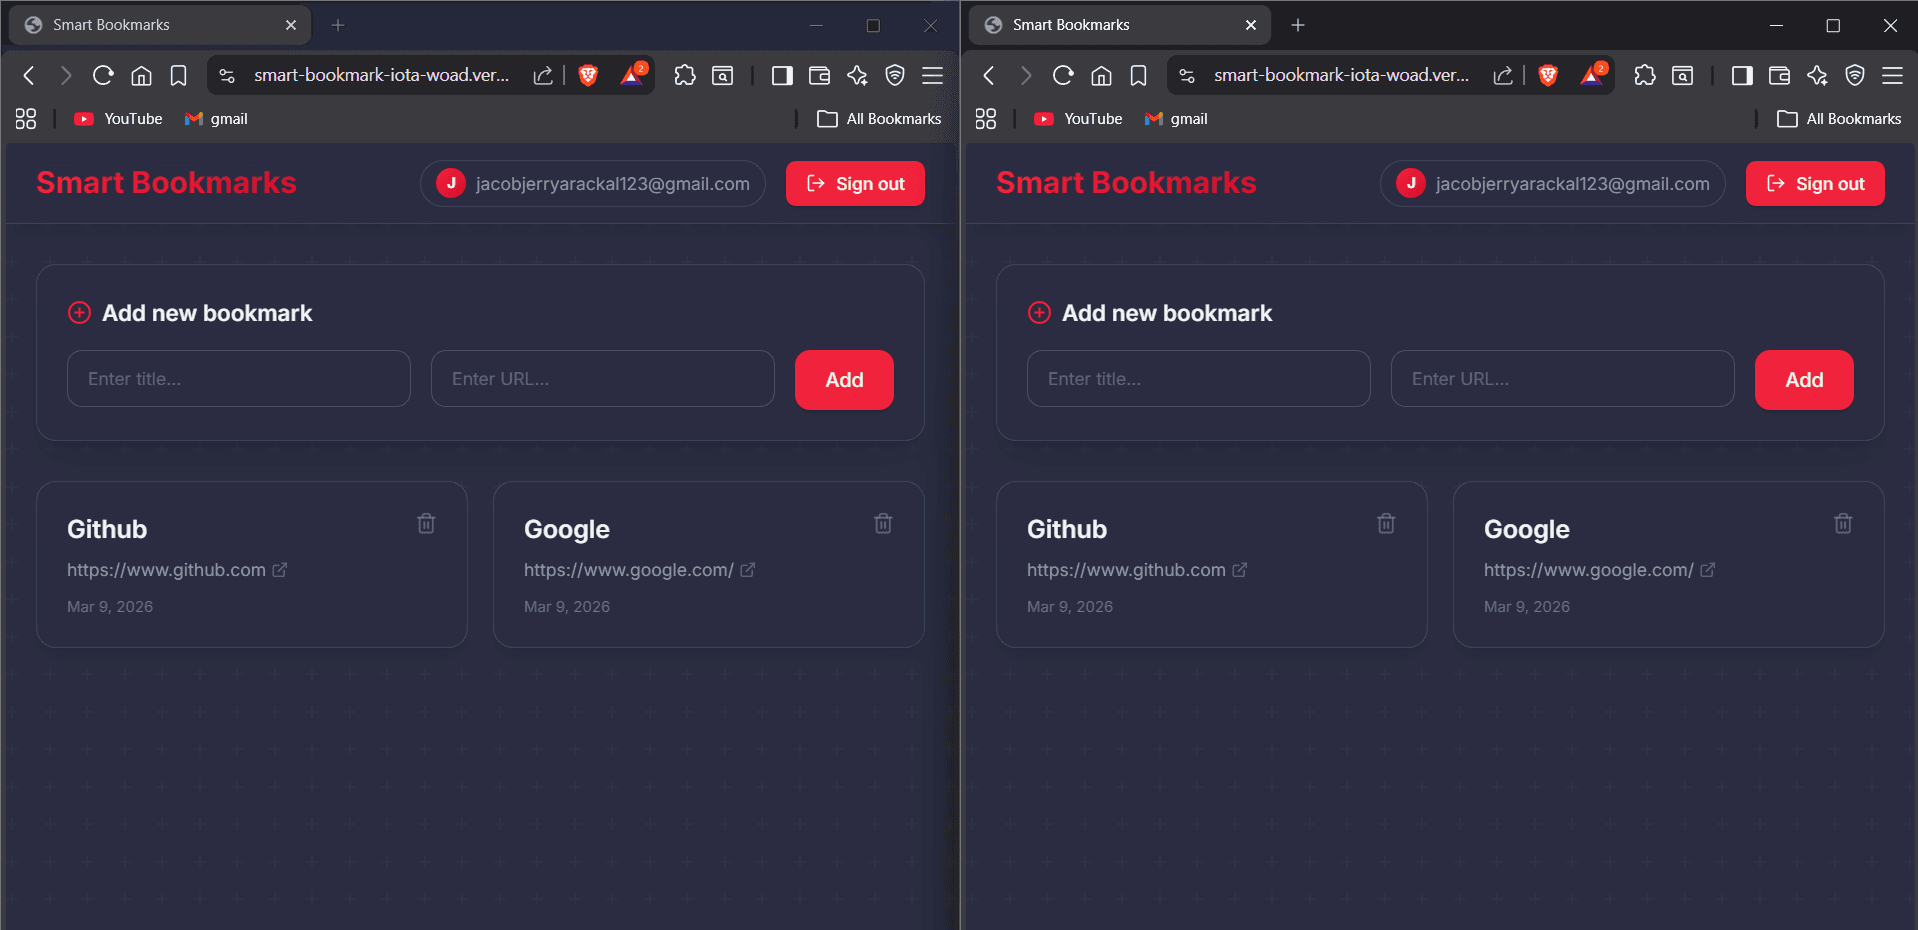Open the Brave Wallet icon

pyautogui.click(x=819, y=75)
